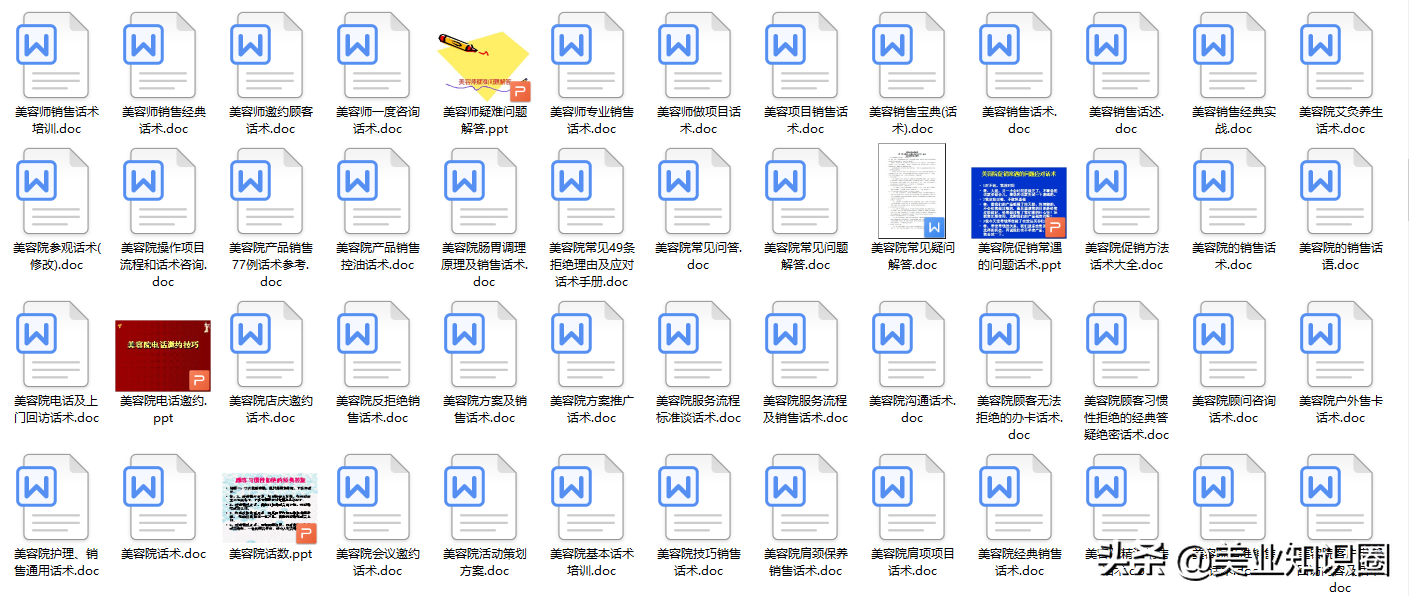1409x596 pixels.
Task: Click the file name 美容院服务流程及销售话术.doc
Action: click(x=805, y=409)
